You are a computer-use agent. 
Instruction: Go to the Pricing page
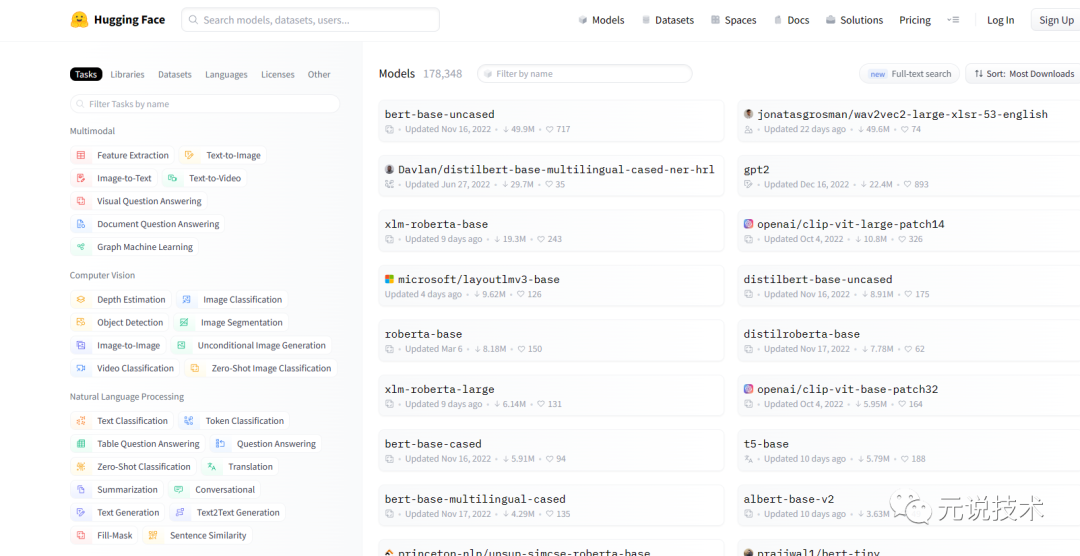pyautogui.click(x=915, y=20)
